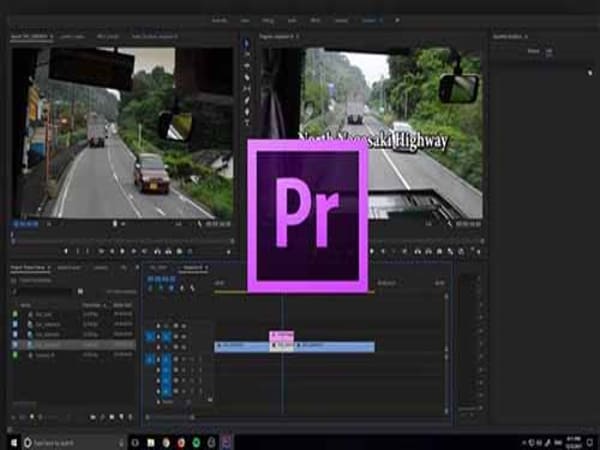Open the Windows Start menu
Image resolution: width=600 pixels, height=450 pixels.
[14, 443]
